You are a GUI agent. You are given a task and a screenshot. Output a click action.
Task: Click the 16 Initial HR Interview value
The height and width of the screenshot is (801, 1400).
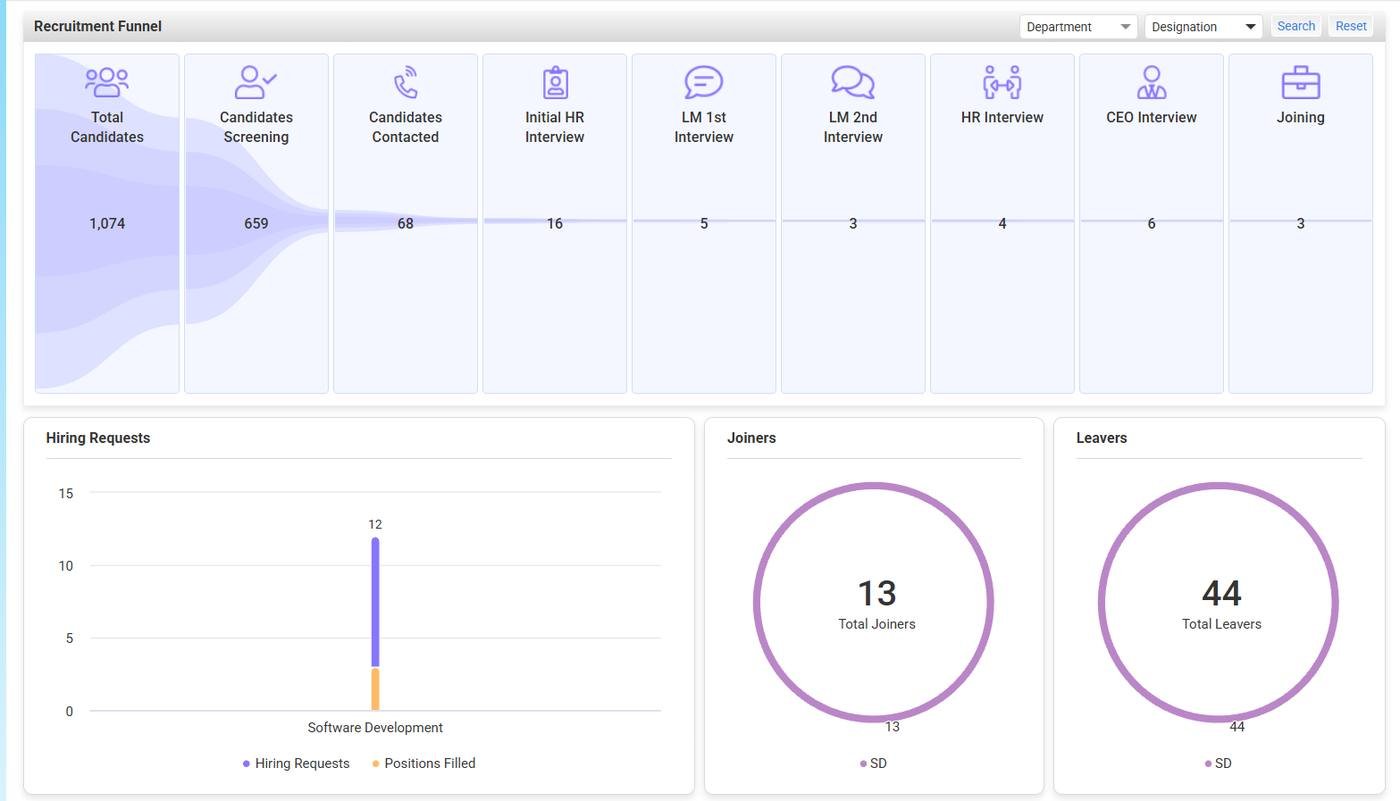(555, 224)
